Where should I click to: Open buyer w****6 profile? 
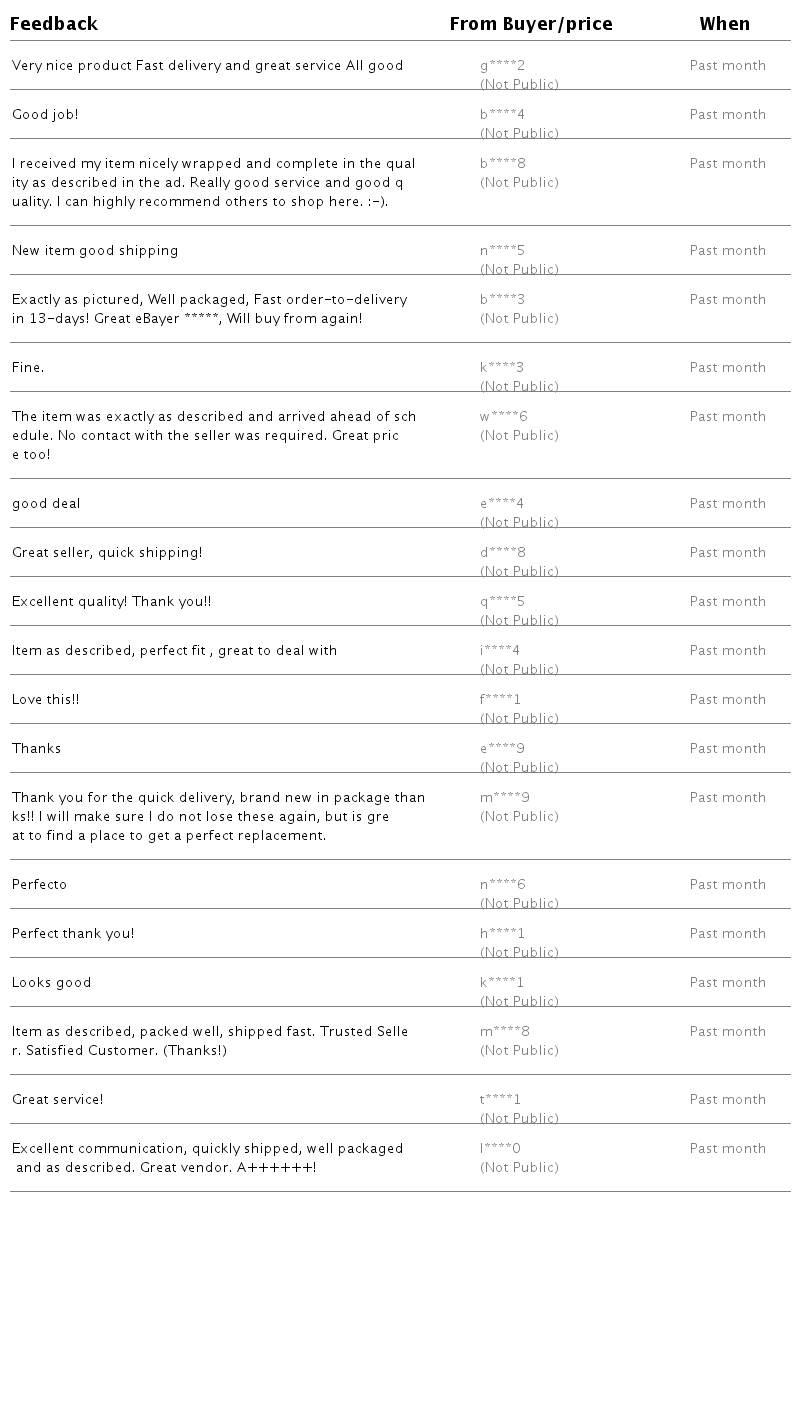(x=503, y=417)
